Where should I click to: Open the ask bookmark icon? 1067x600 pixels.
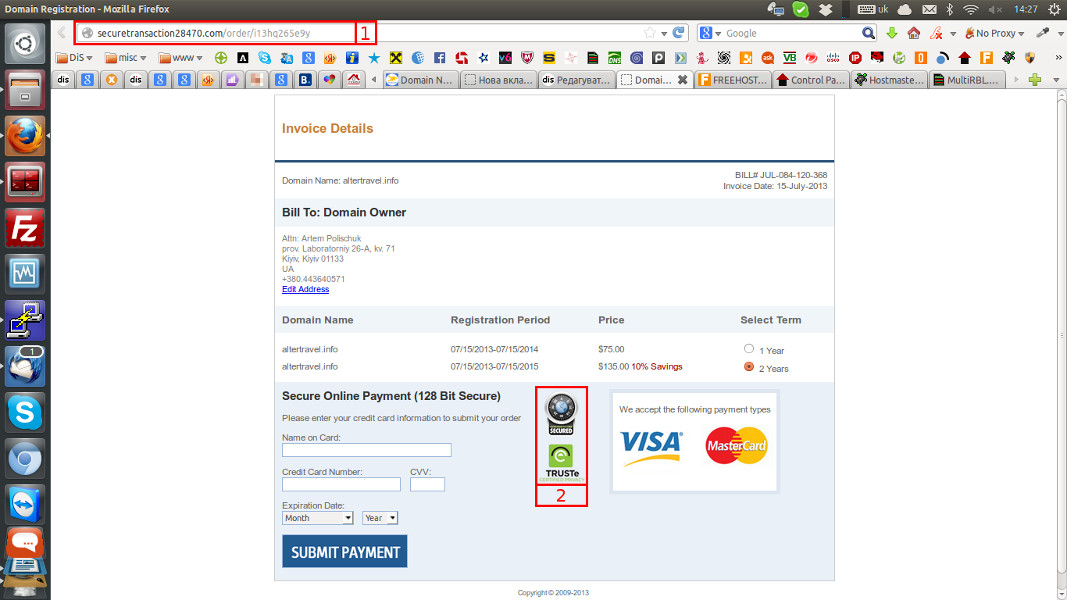768,58
